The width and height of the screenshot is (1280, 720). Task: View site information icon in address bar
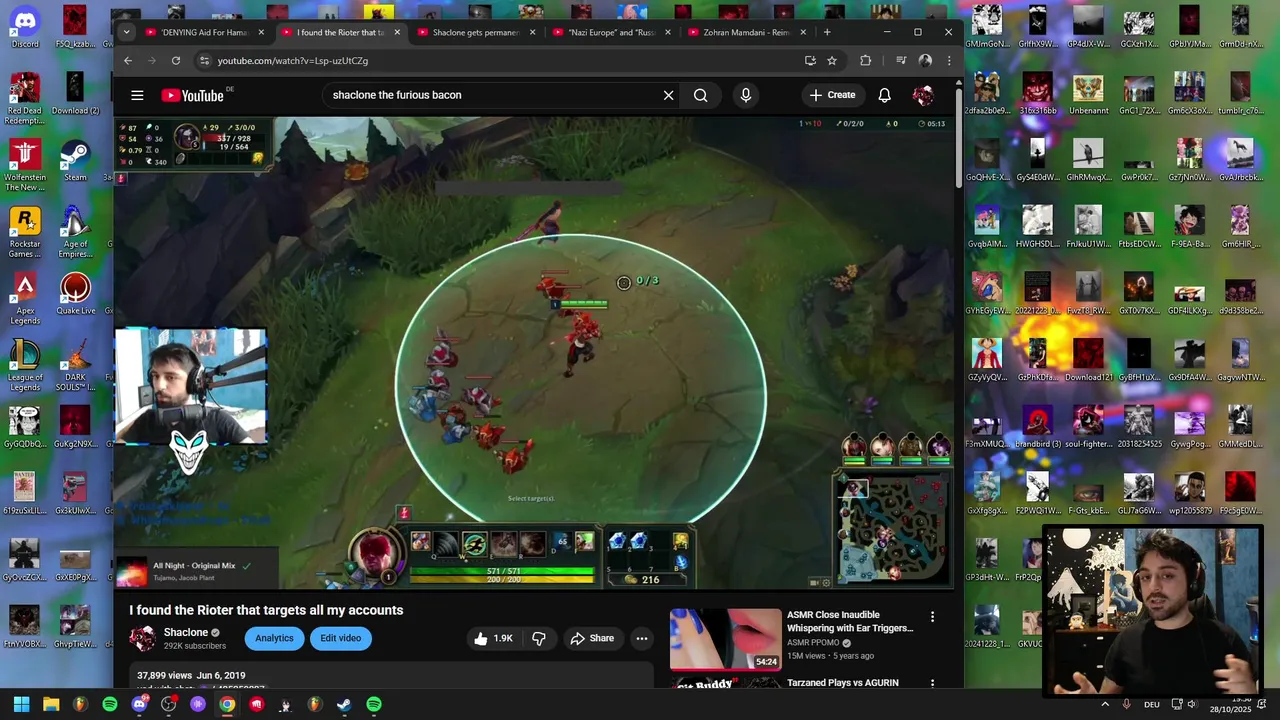204,60
